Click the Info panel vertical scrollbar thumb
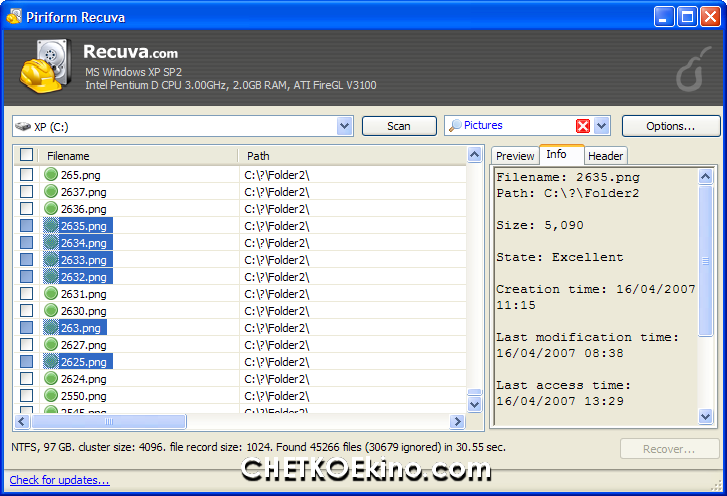The height and width of the screenshot is (496, 727). click(x=705, y=261)
